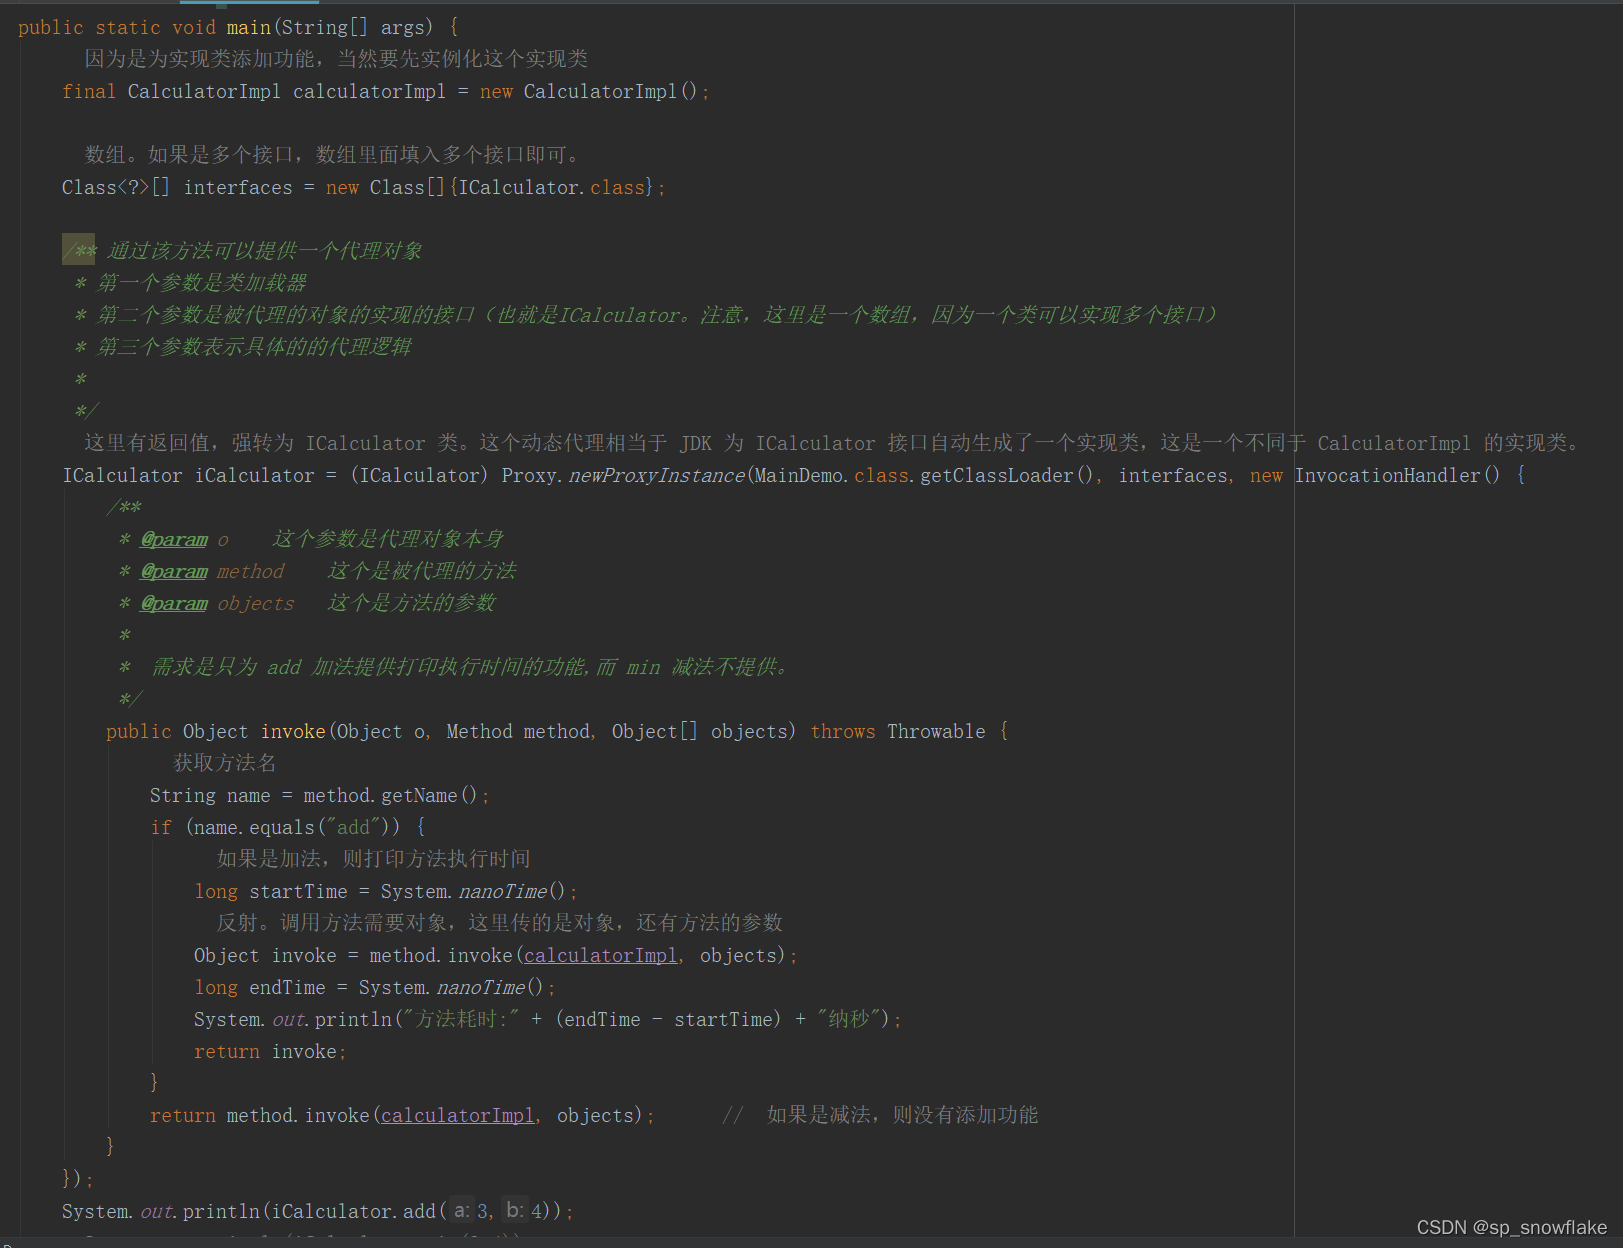Click the comment starting '这里有返回值'
The height and width of the screenshot is (1248, 1623).
(830, 443)
